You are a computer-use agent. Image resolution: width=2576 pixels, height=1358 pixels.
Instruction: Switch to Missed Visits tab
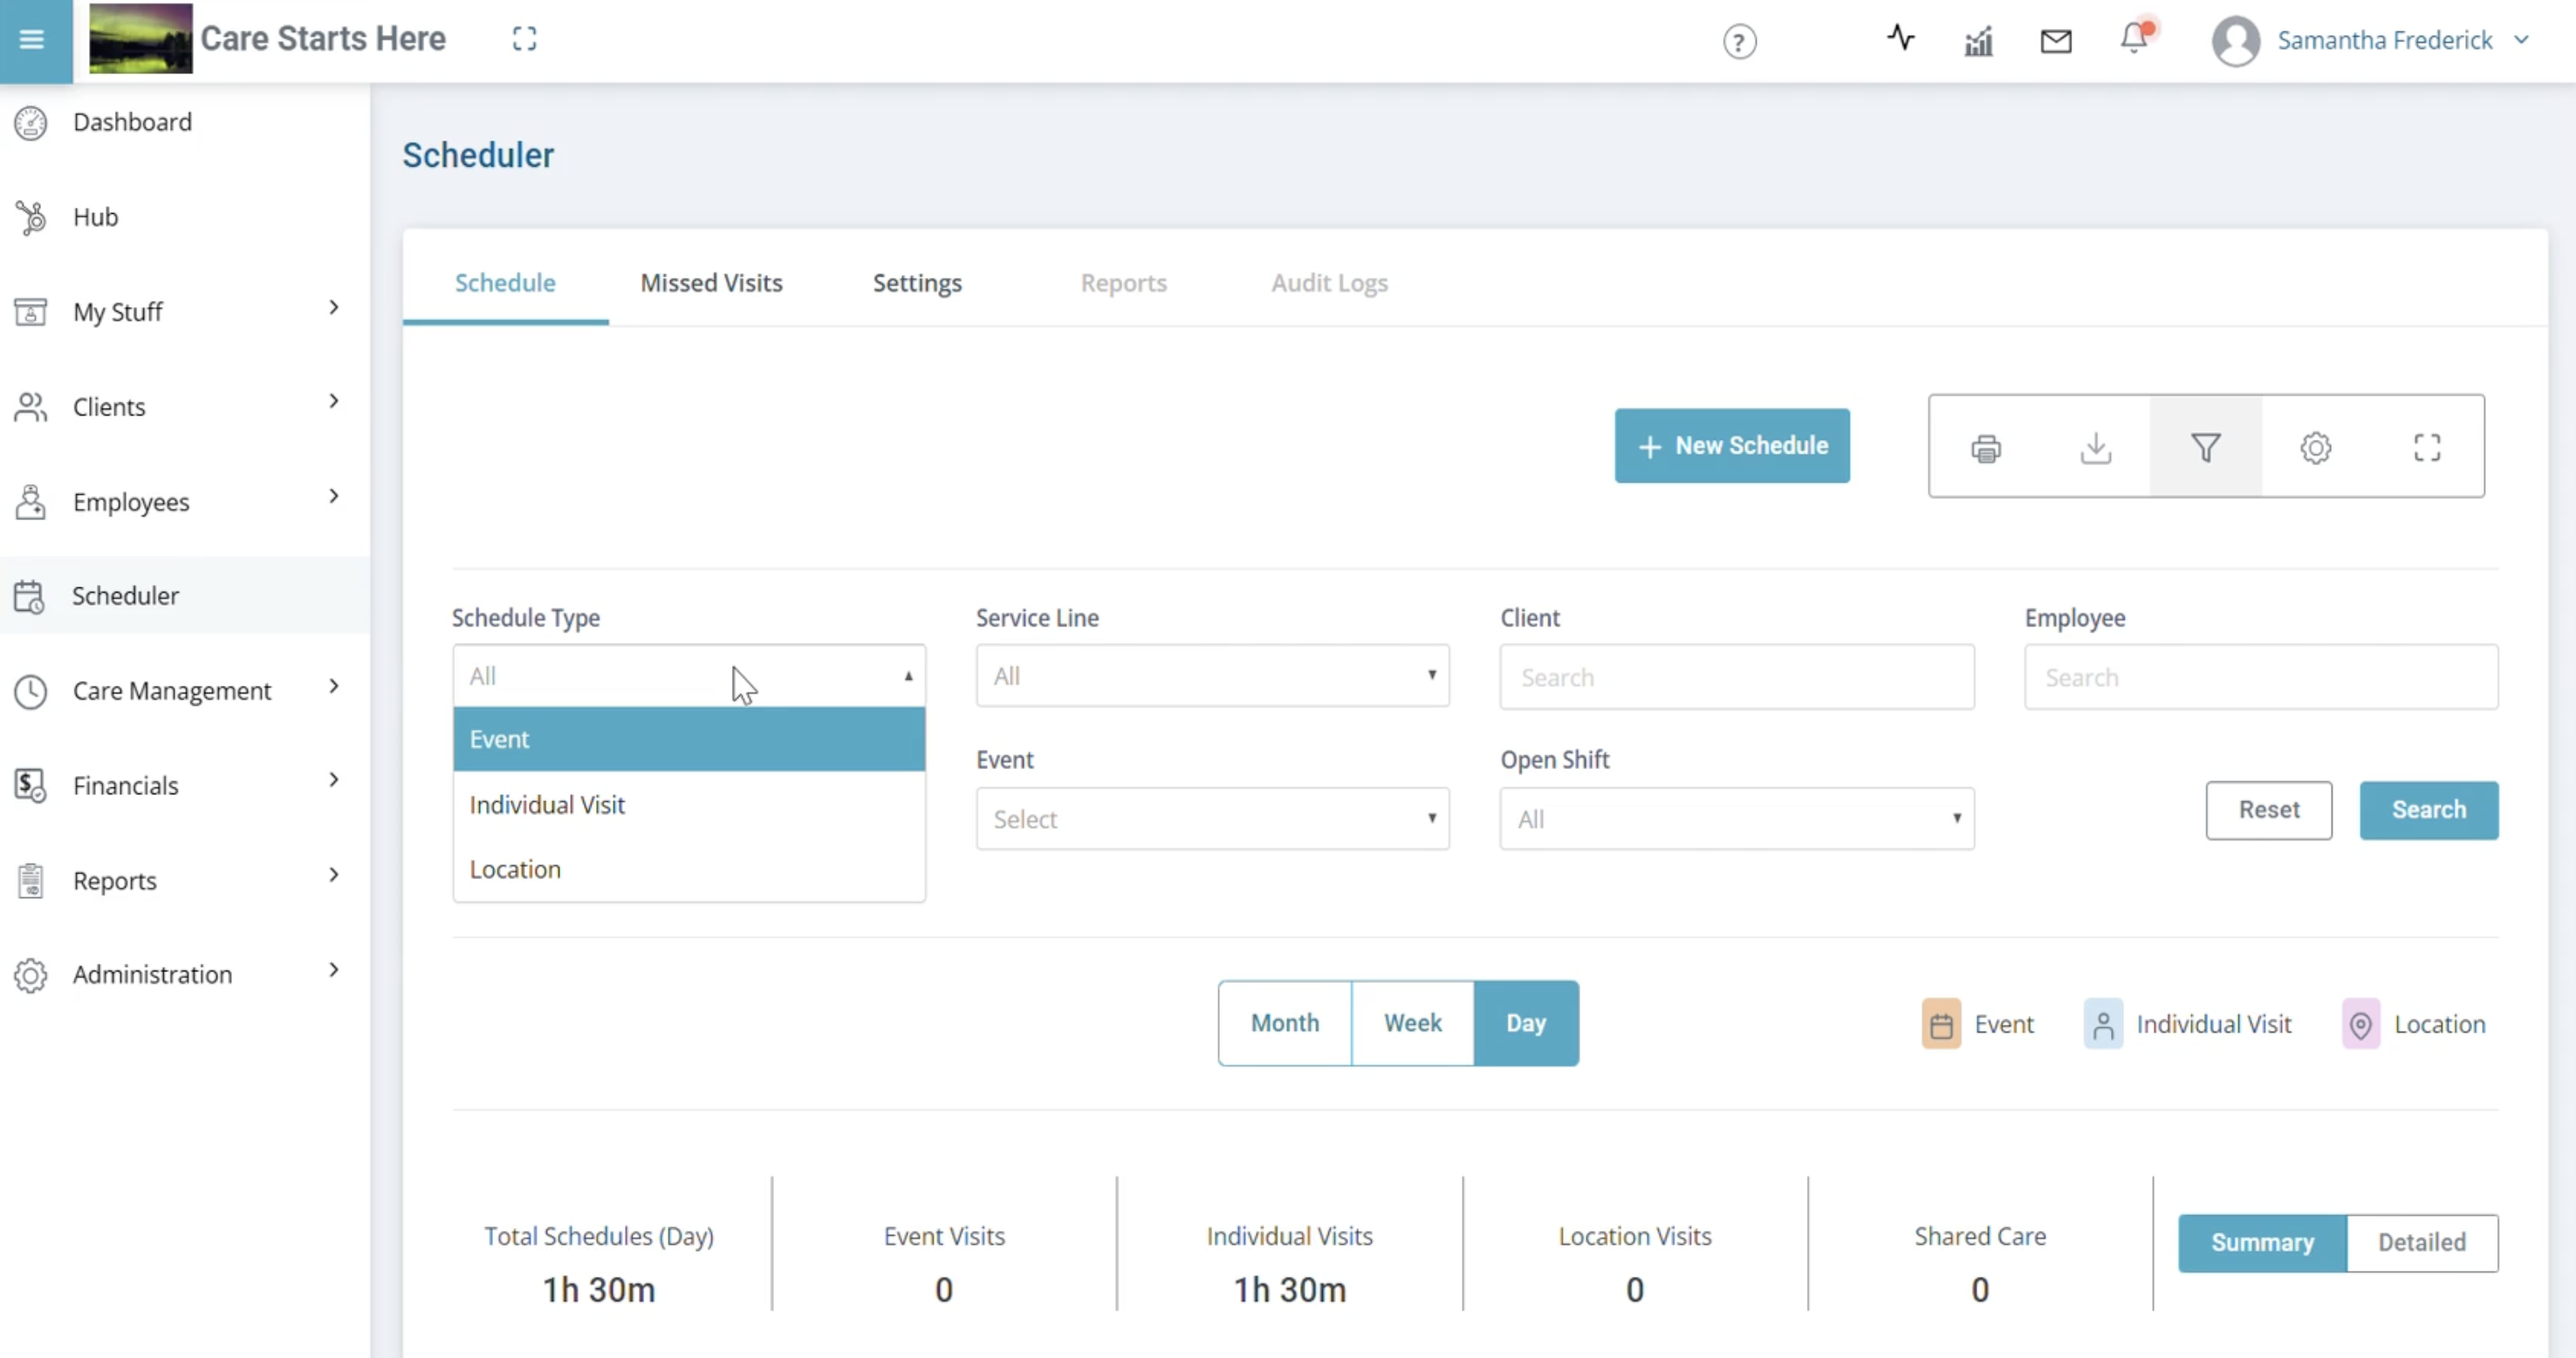tap(711, 283)
